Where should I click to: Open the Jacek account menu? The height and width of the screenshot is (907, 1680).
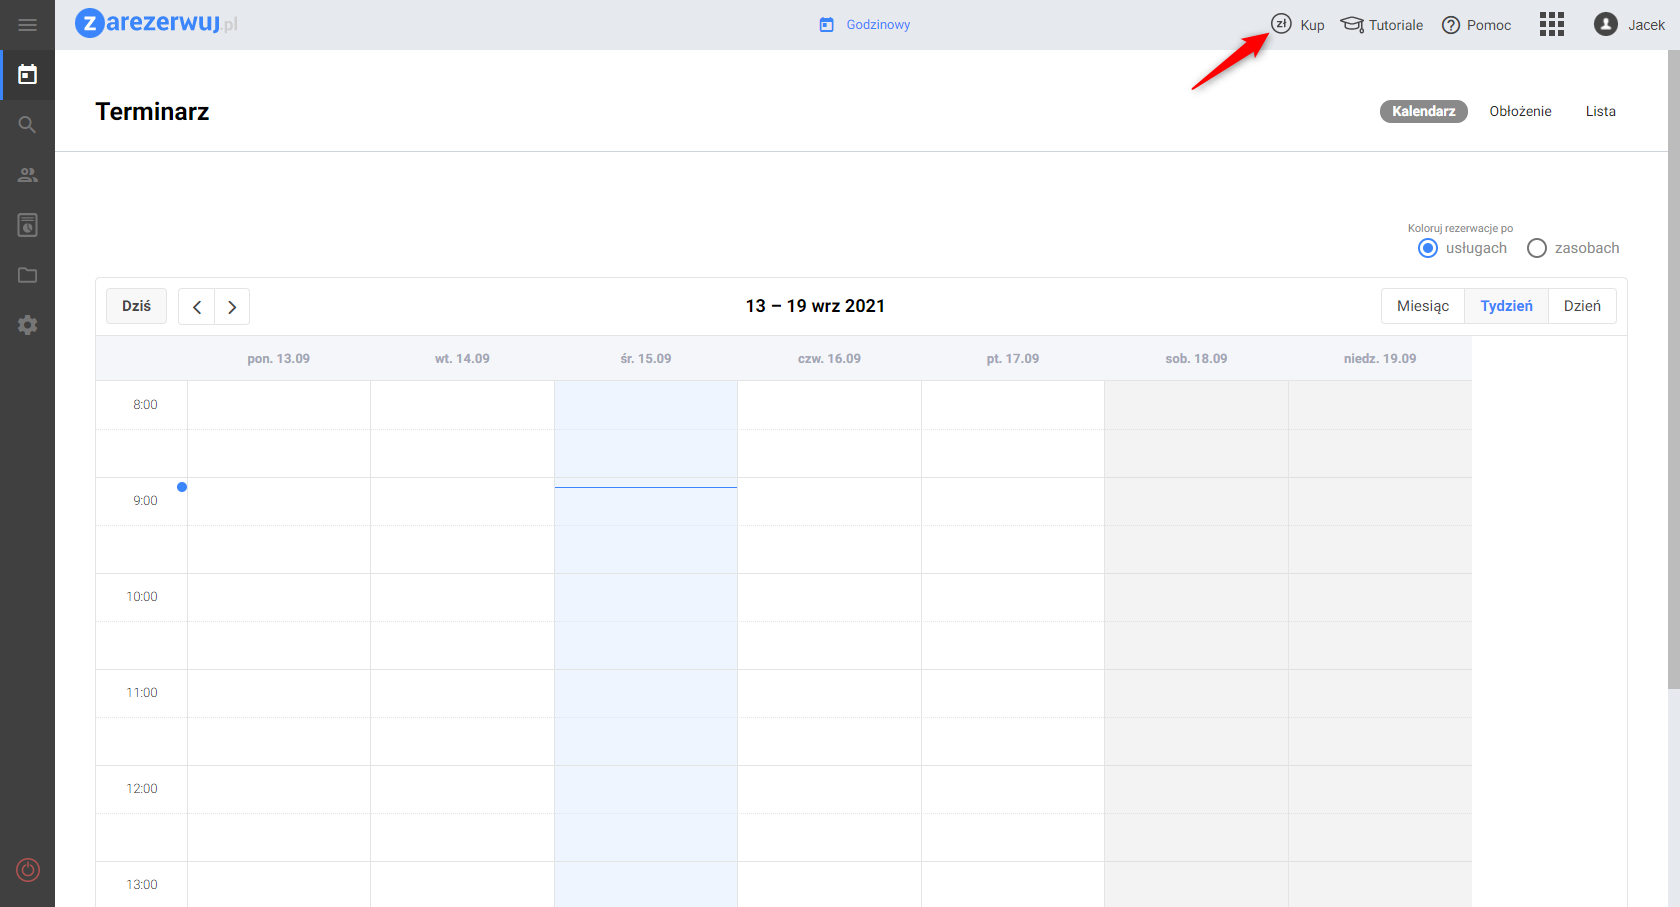1646,25
